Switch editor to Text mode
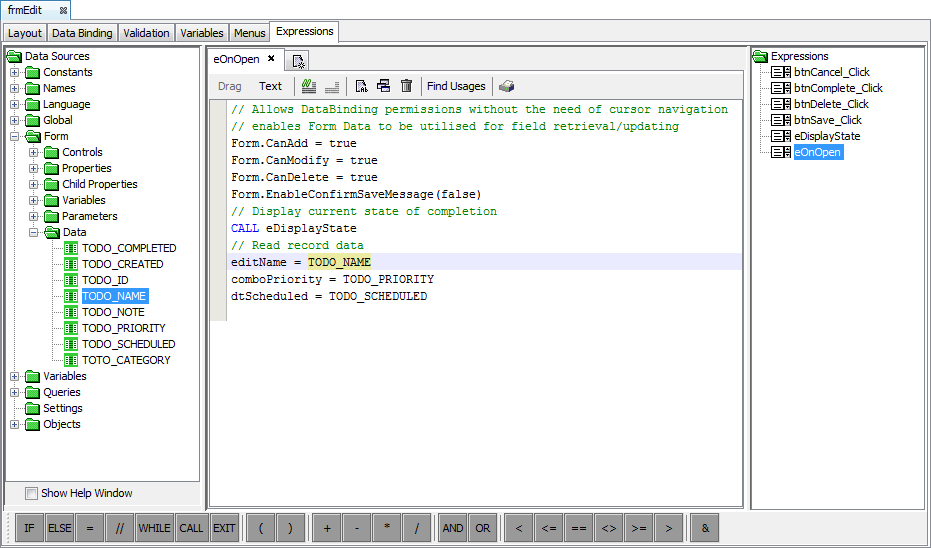 (x=270, y=86)
